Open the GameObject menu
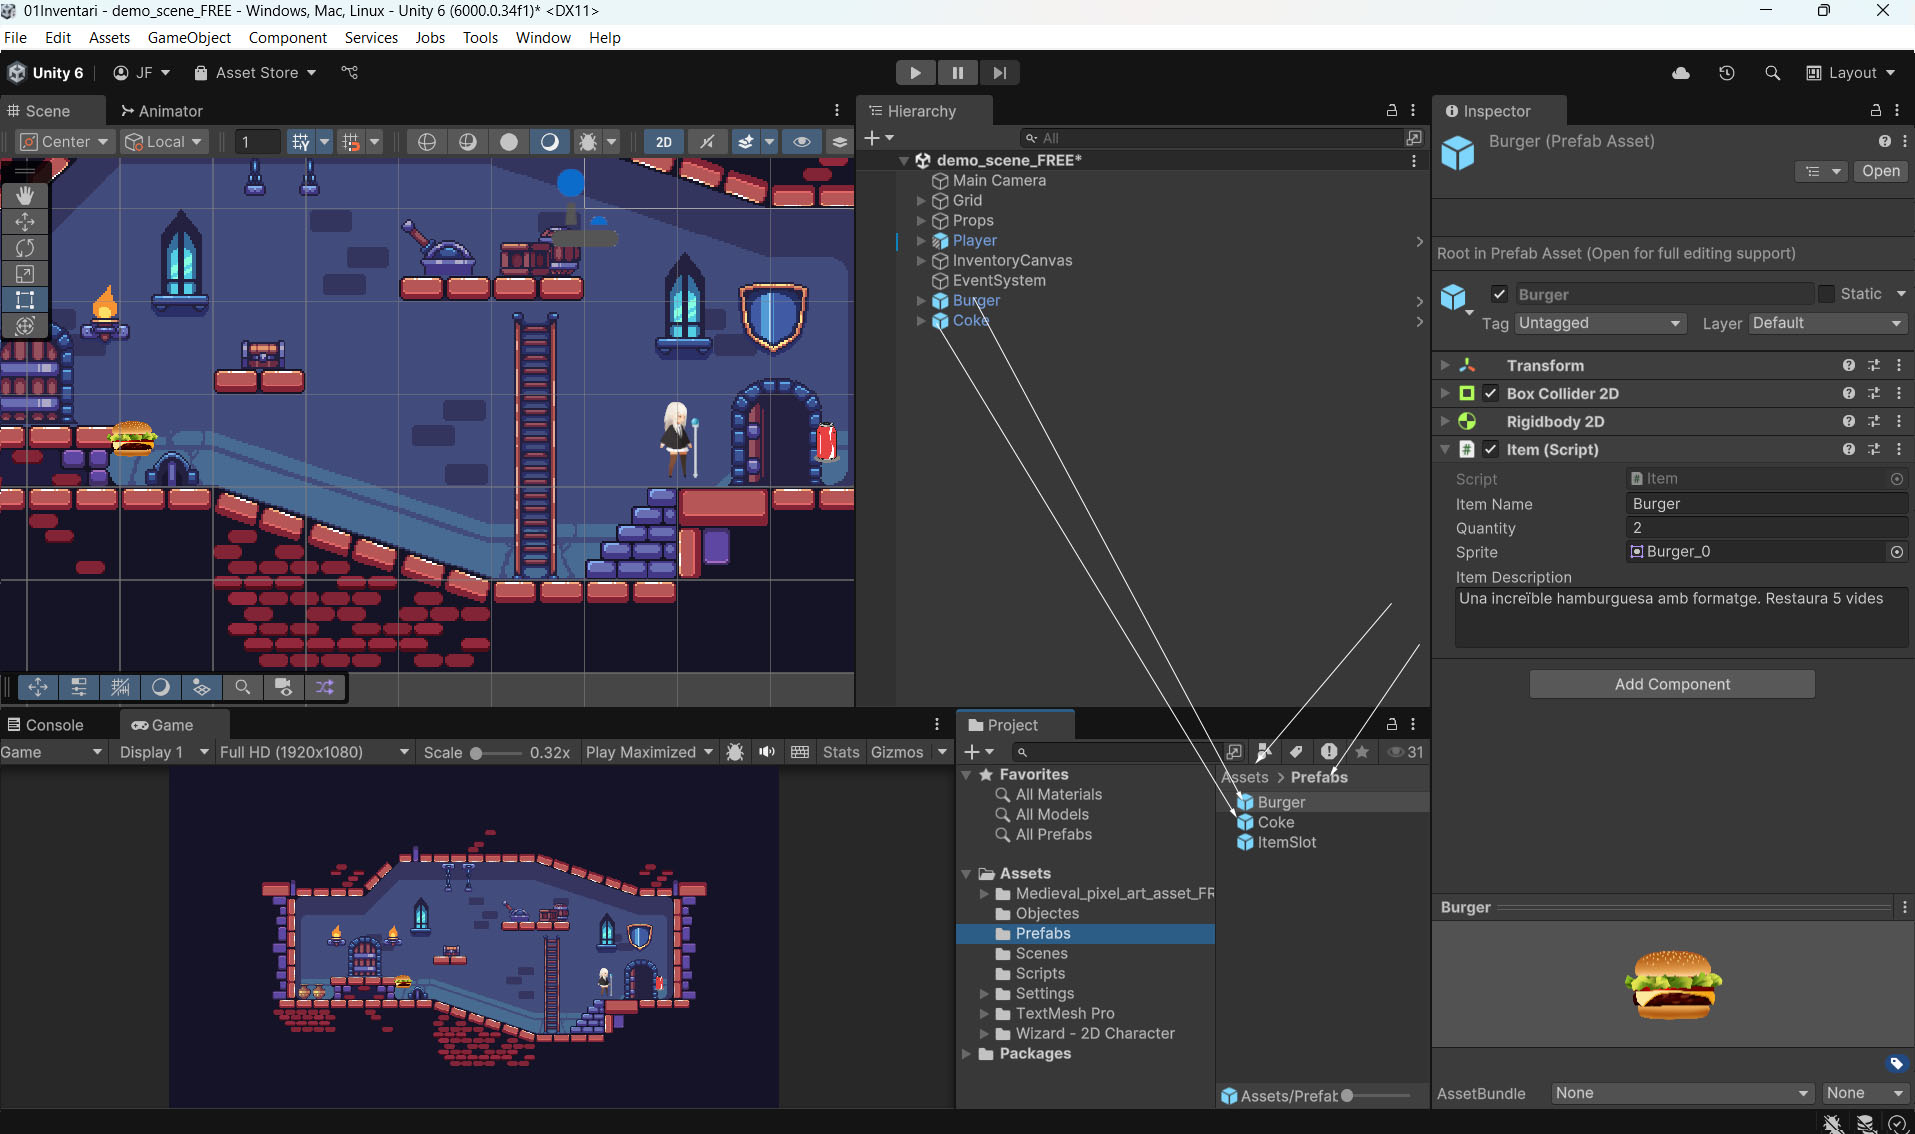This screenshot has width=1915, height=1134. pyautogui.click(x=189, y=37)
